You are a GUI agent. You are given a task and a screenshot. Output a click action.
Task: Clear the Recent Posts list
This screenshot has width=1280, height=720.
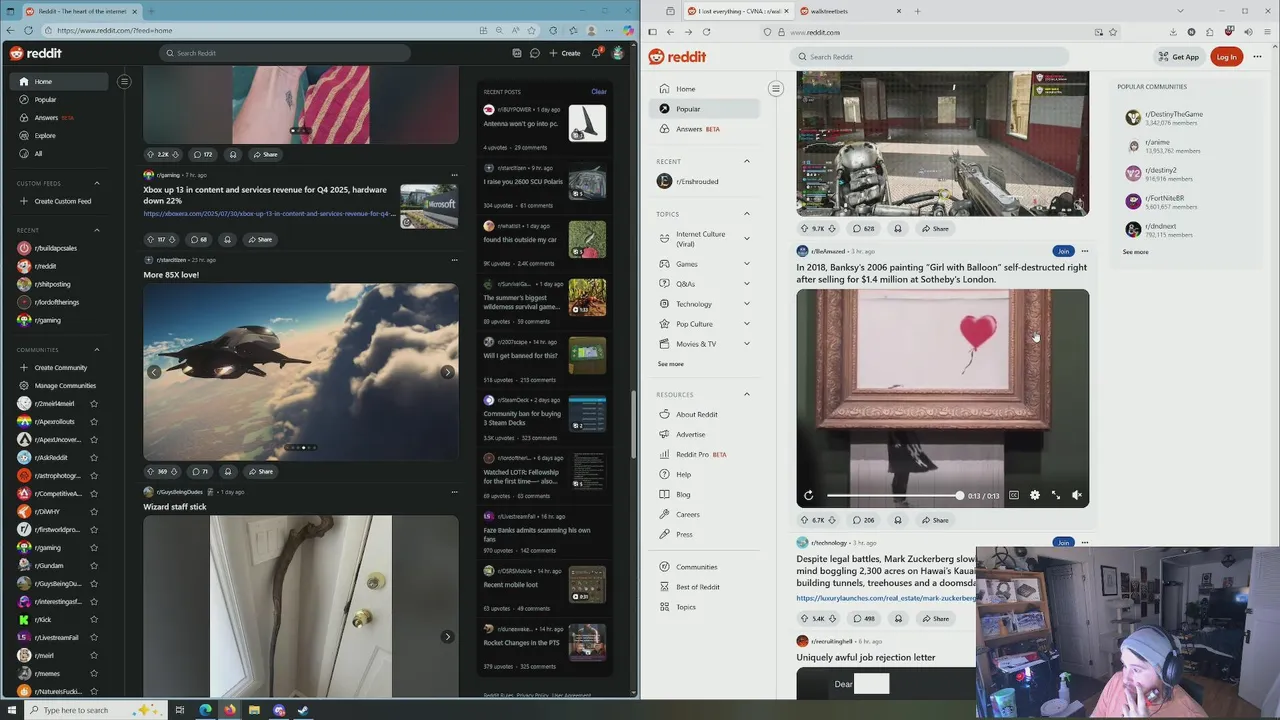click(599, 92)
